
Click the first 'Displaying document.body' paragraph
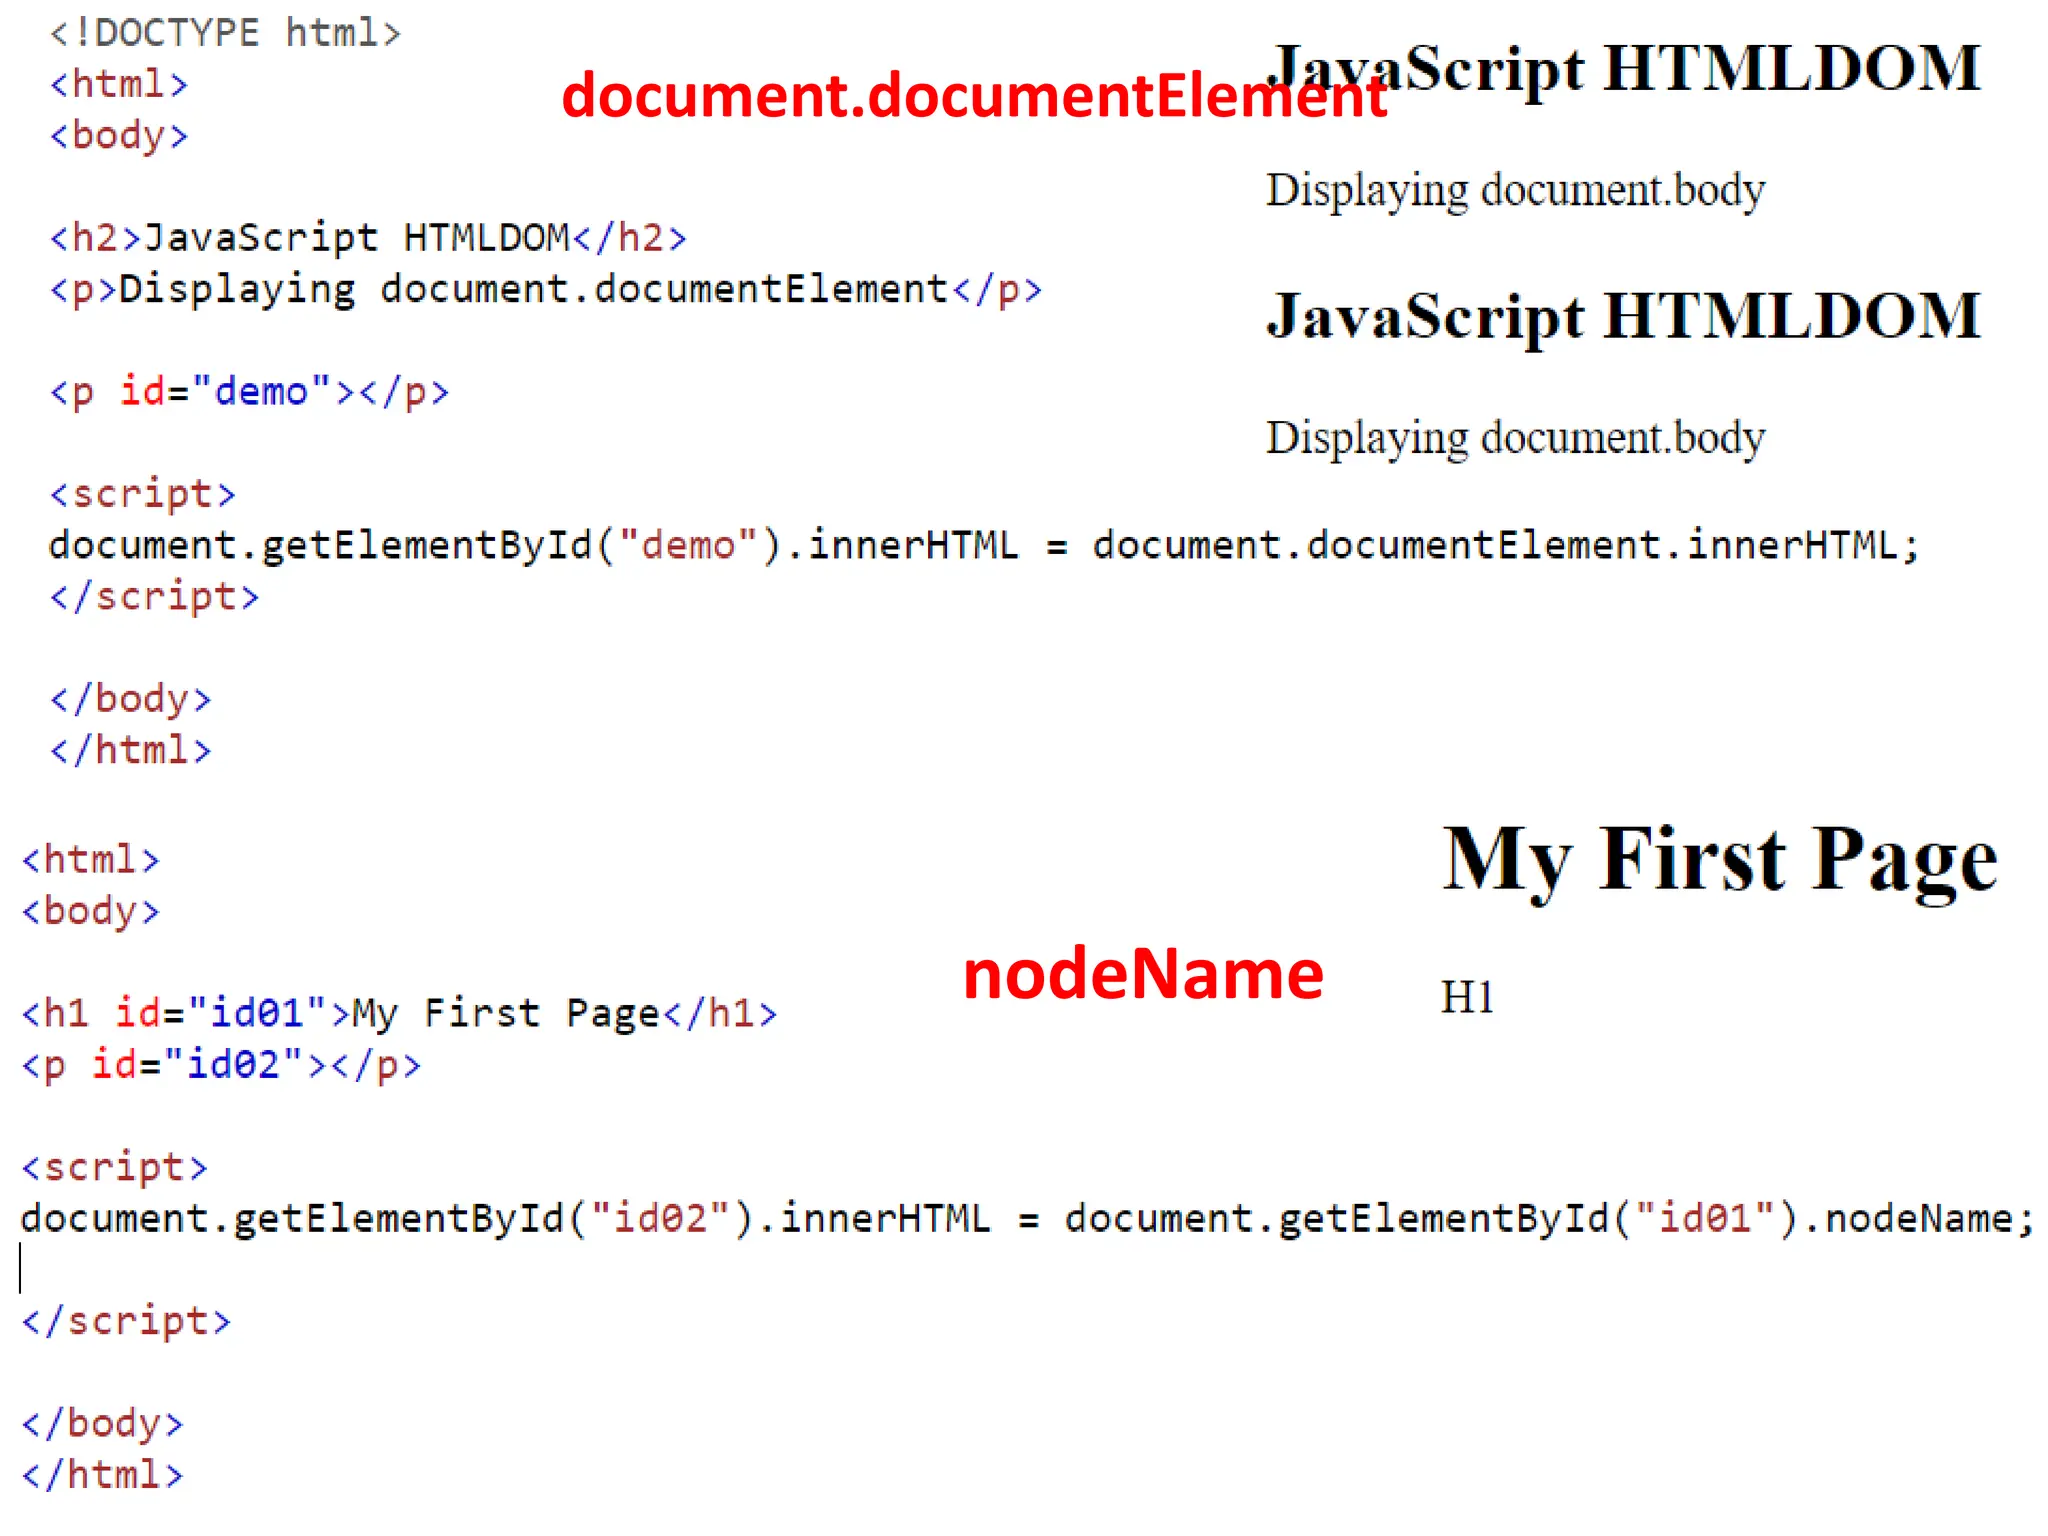pyautogui.click(x=1515, y=190)
